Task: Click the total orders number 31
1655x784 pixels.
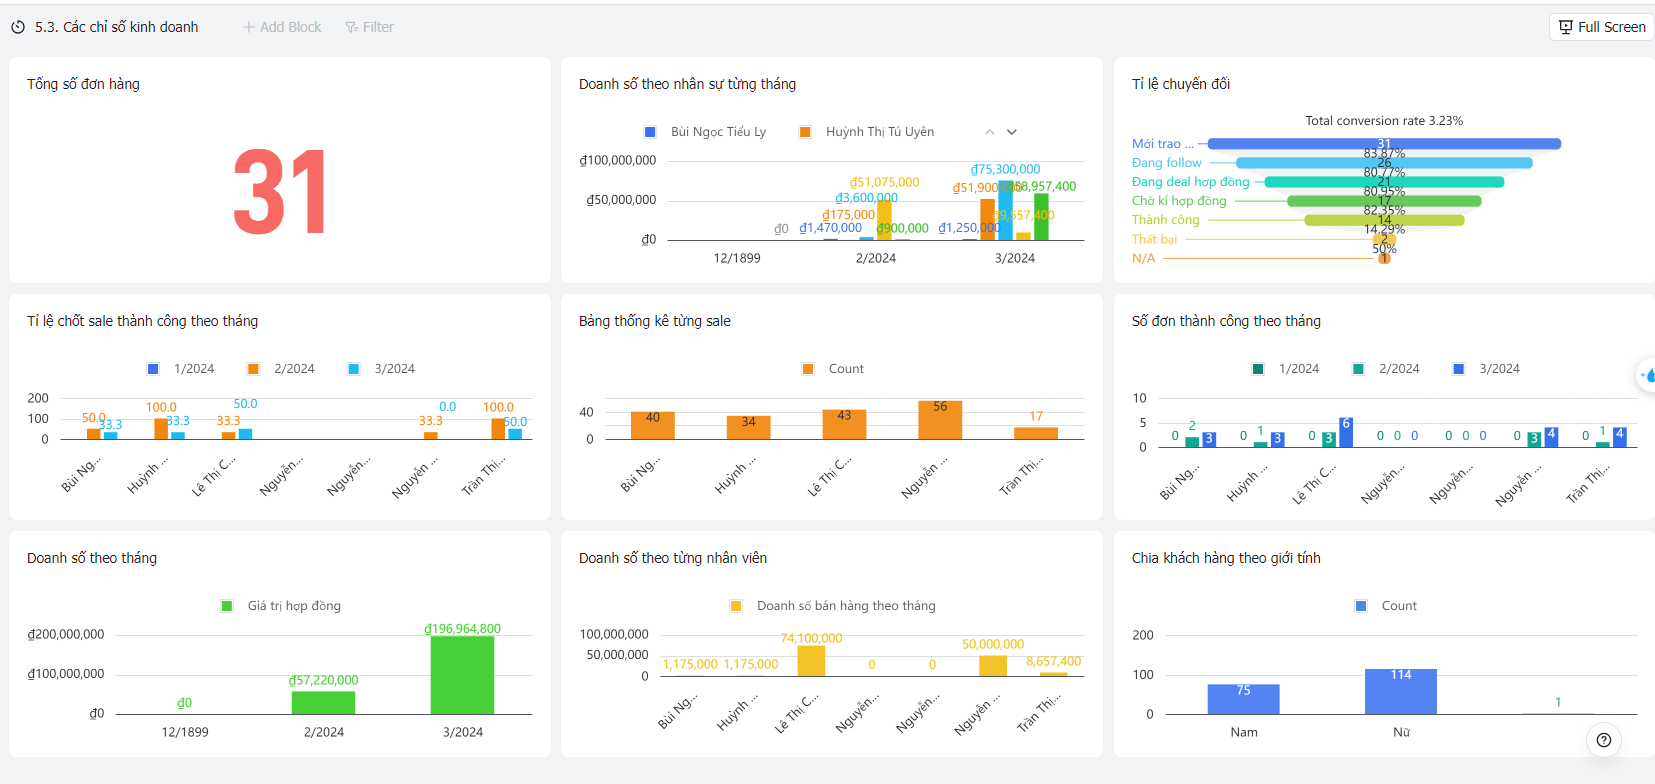Action: coord(280,192)
